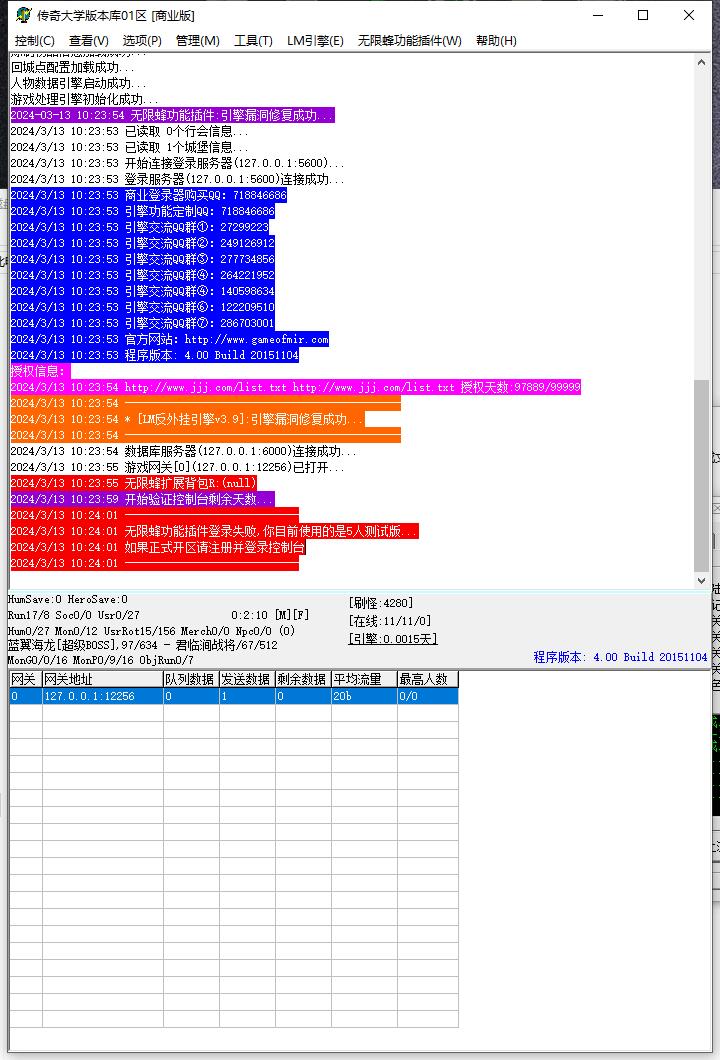
Task: Click the 引擎交流QQ群①: 27299223 line
Action: point(140,227)
